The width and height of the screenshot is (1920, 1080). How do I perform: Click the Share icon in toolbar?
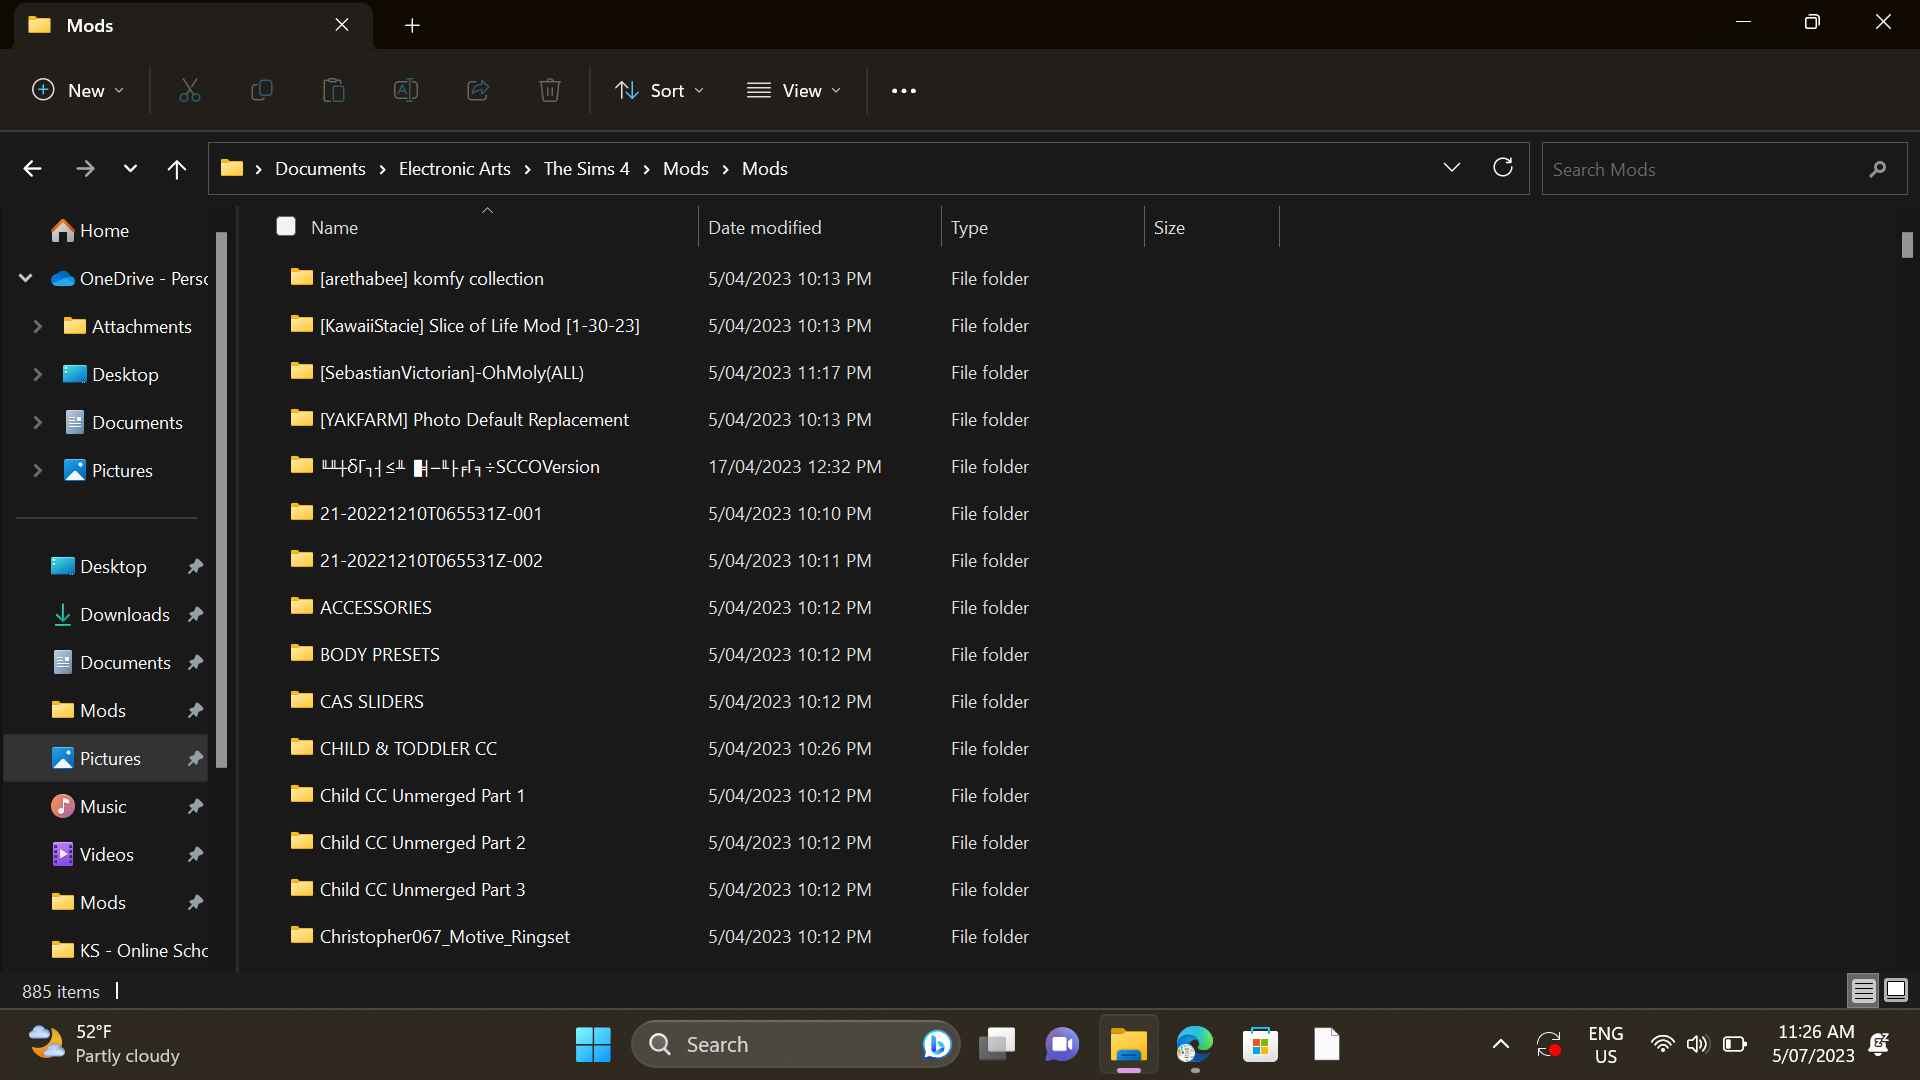[478, 91]
